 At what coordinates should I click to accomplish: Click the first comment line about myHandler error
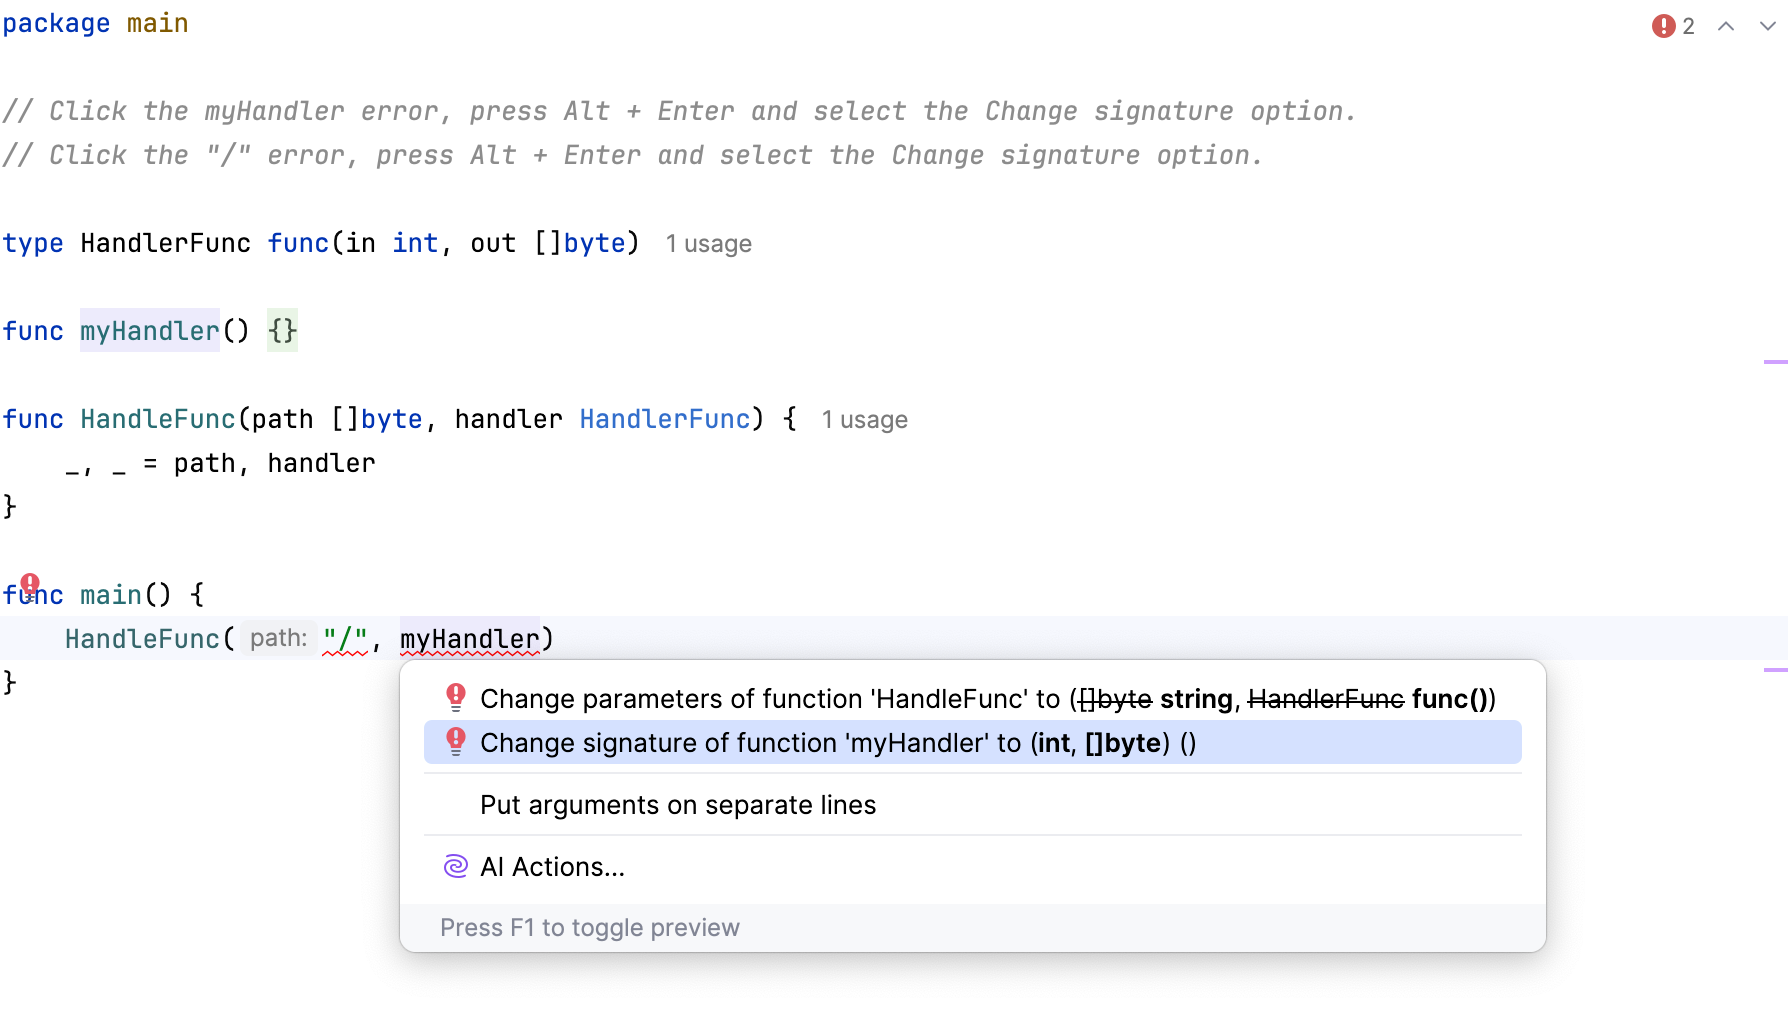(679, 111)
